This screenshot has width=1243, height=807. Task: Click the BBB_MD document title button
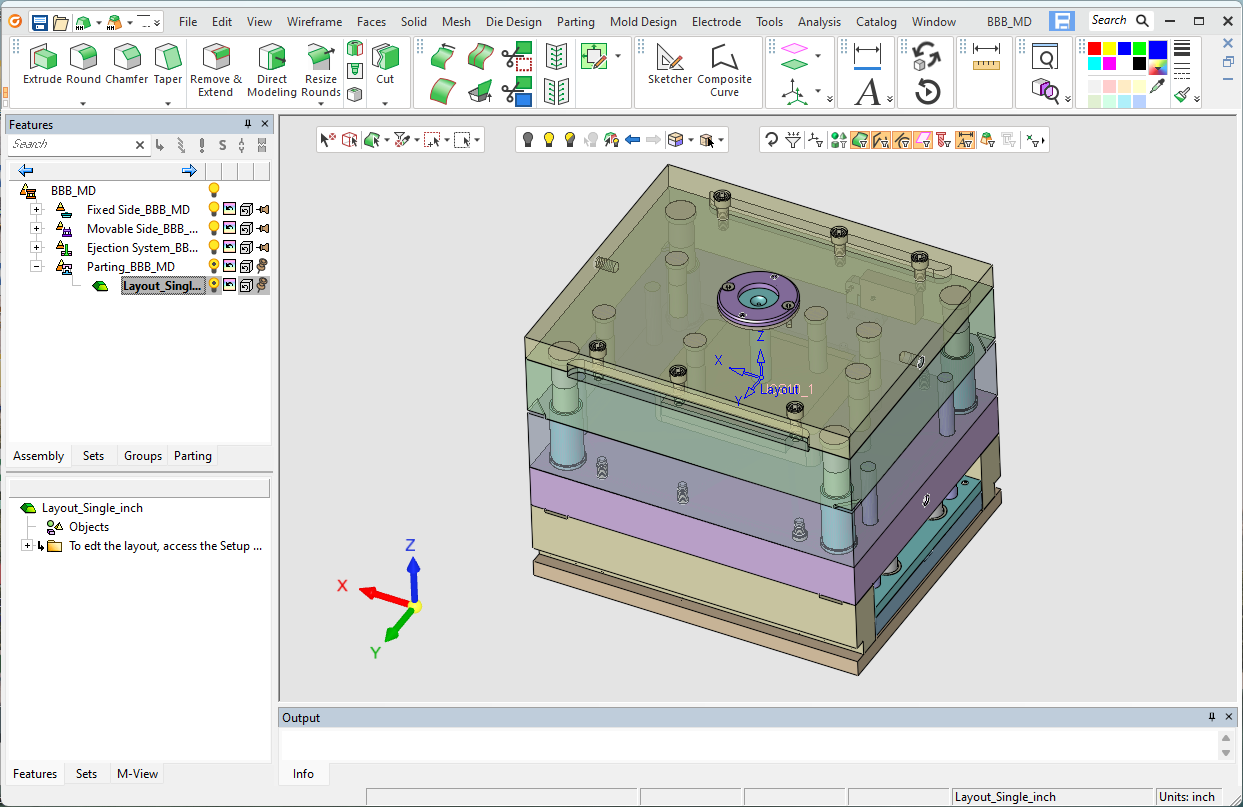point(1011,22)
